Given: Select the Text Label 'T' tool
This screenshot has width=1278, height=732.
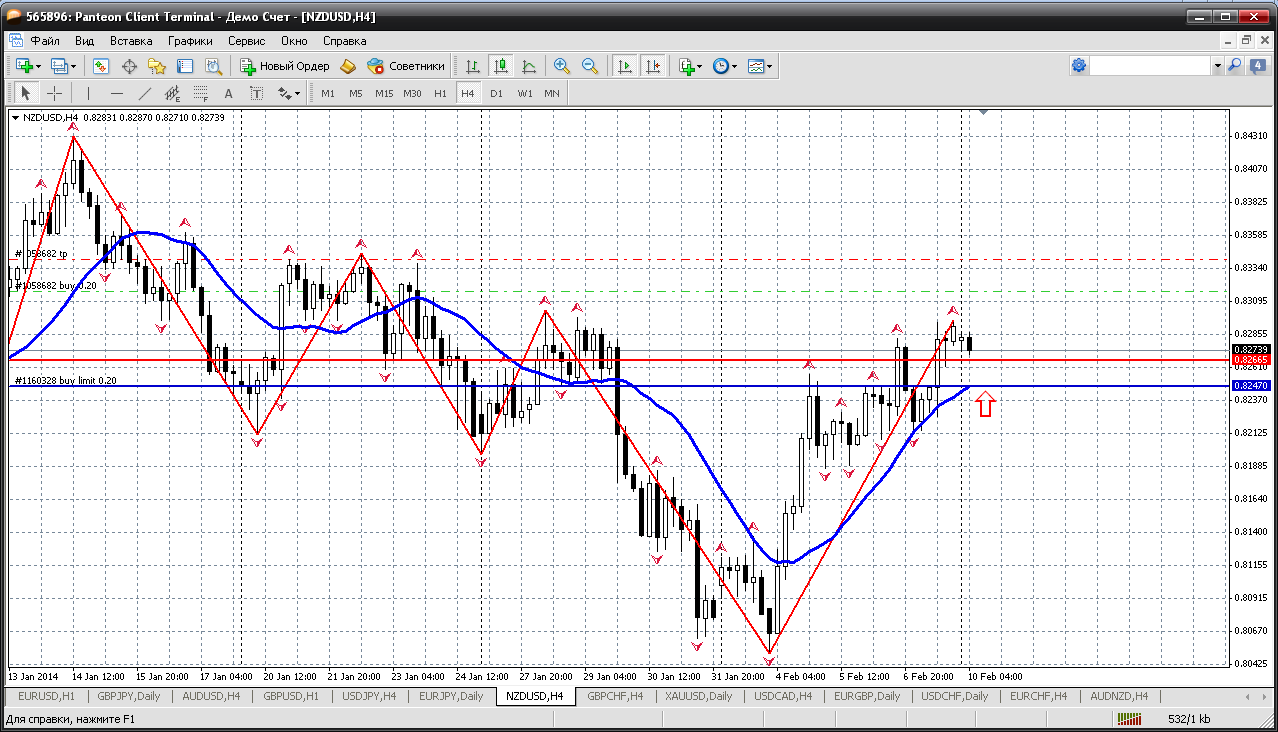Looking at the screenshot, I should (x=256, y=93).
